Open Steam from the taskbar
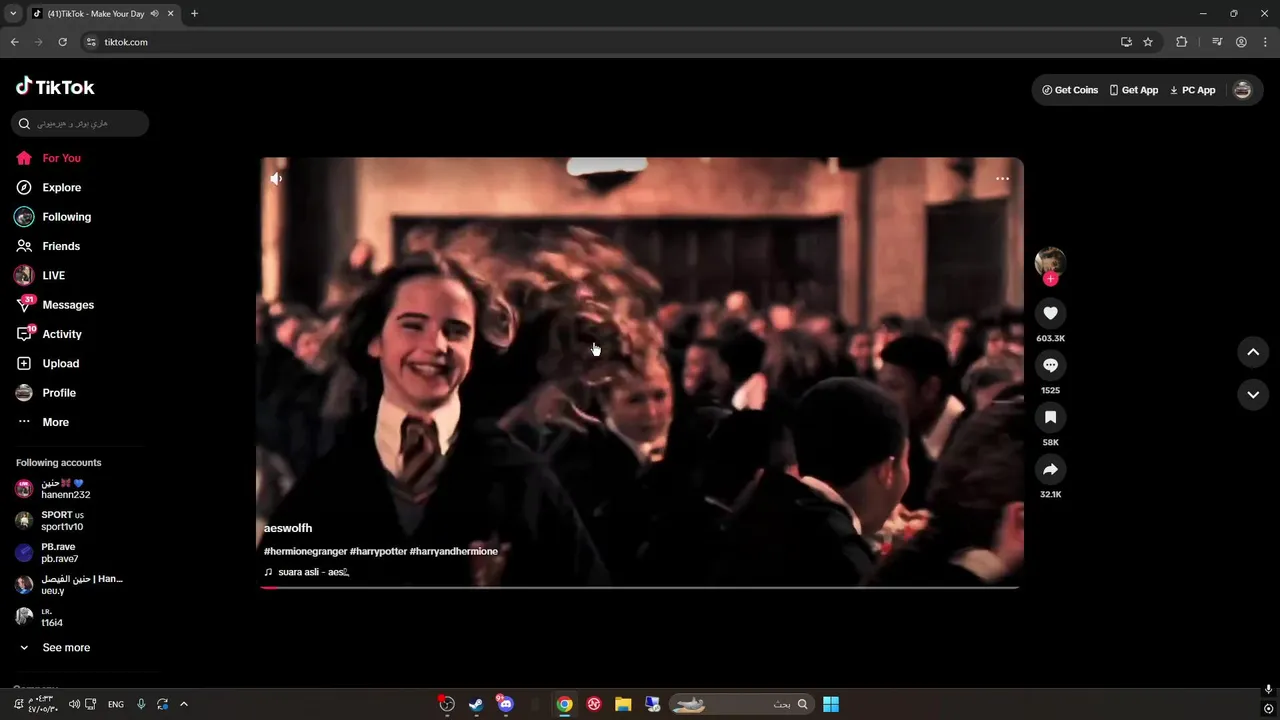1280x720 pixels. point(476,704)
